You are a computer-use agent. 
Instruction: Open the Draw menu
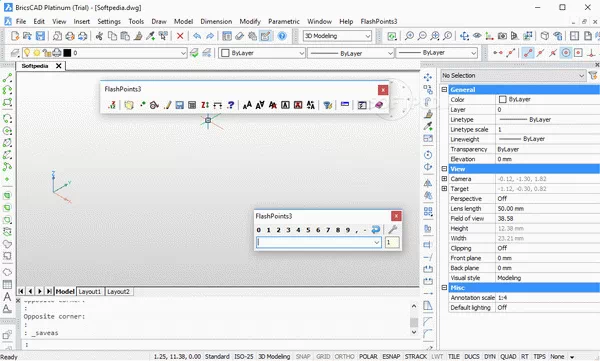[159, 21]
